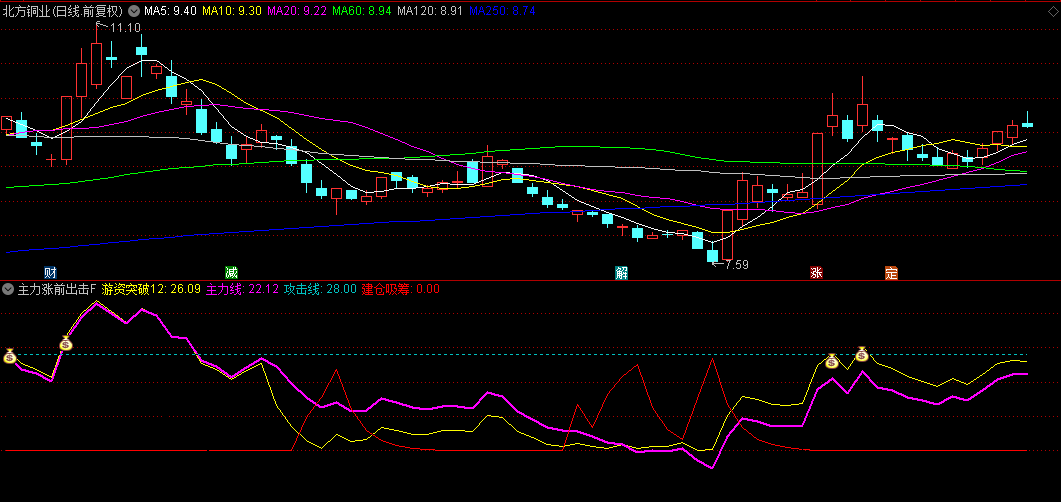Click the blue 财 event marker
The height and width of the screenshot is (502, 1061).
[x=50, y=272]
